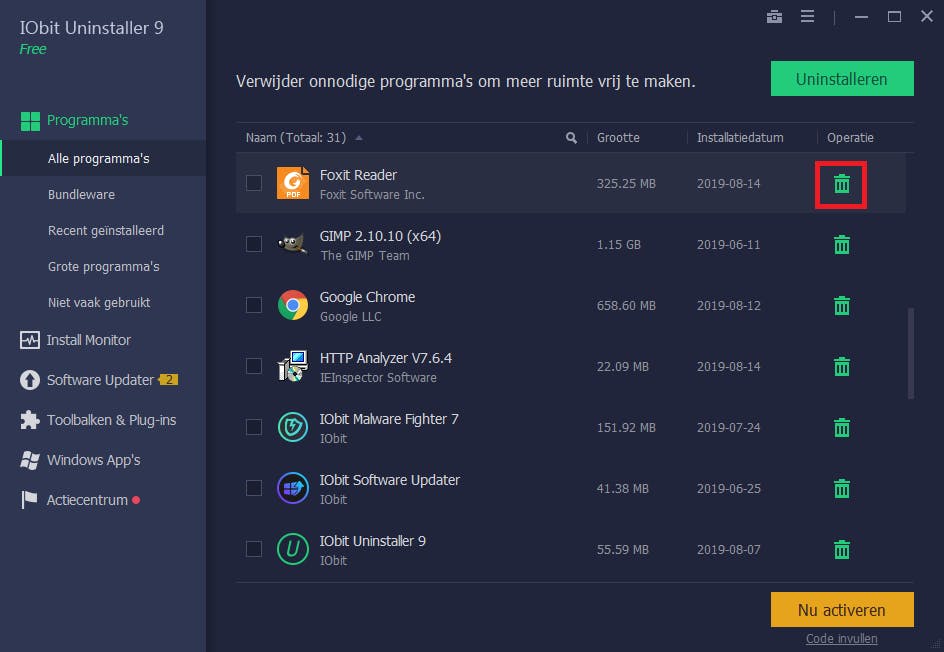Click the trash icon for IObit Malware Fighter 7

point(842,427)
